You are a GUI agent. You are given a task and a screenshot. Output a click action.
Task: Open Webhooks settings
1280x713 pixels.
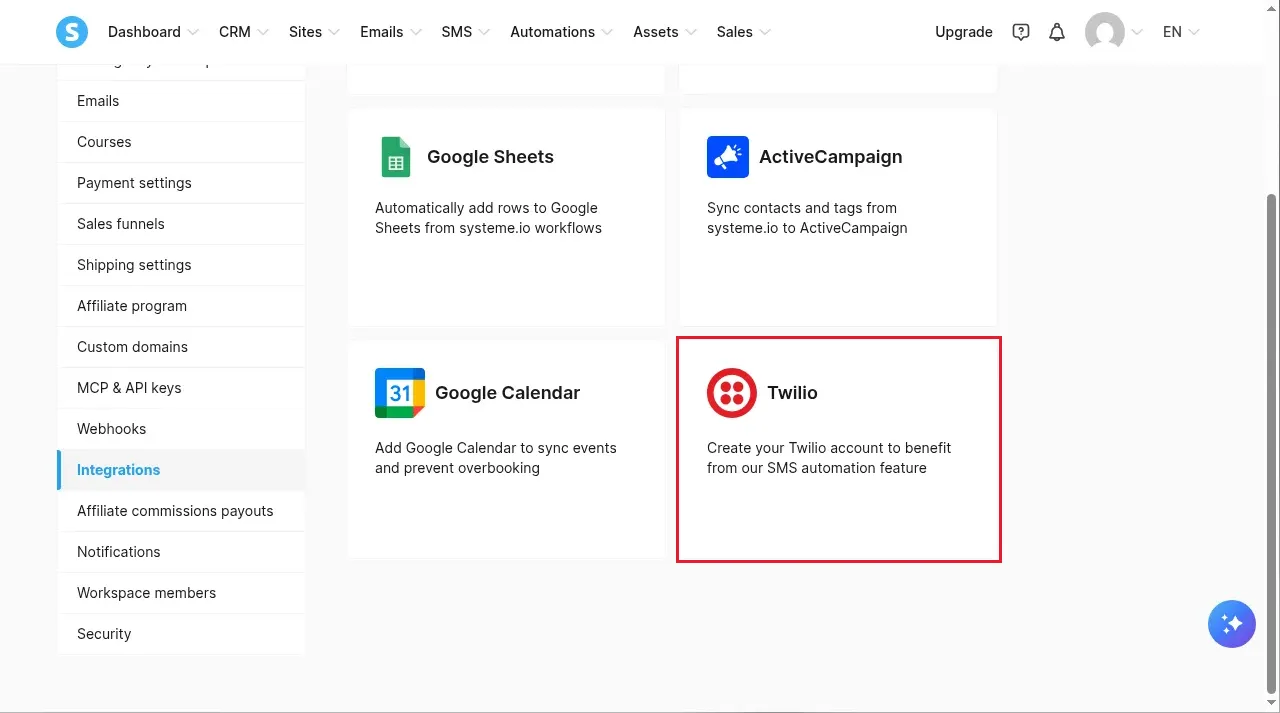click(x=181, y=429)
